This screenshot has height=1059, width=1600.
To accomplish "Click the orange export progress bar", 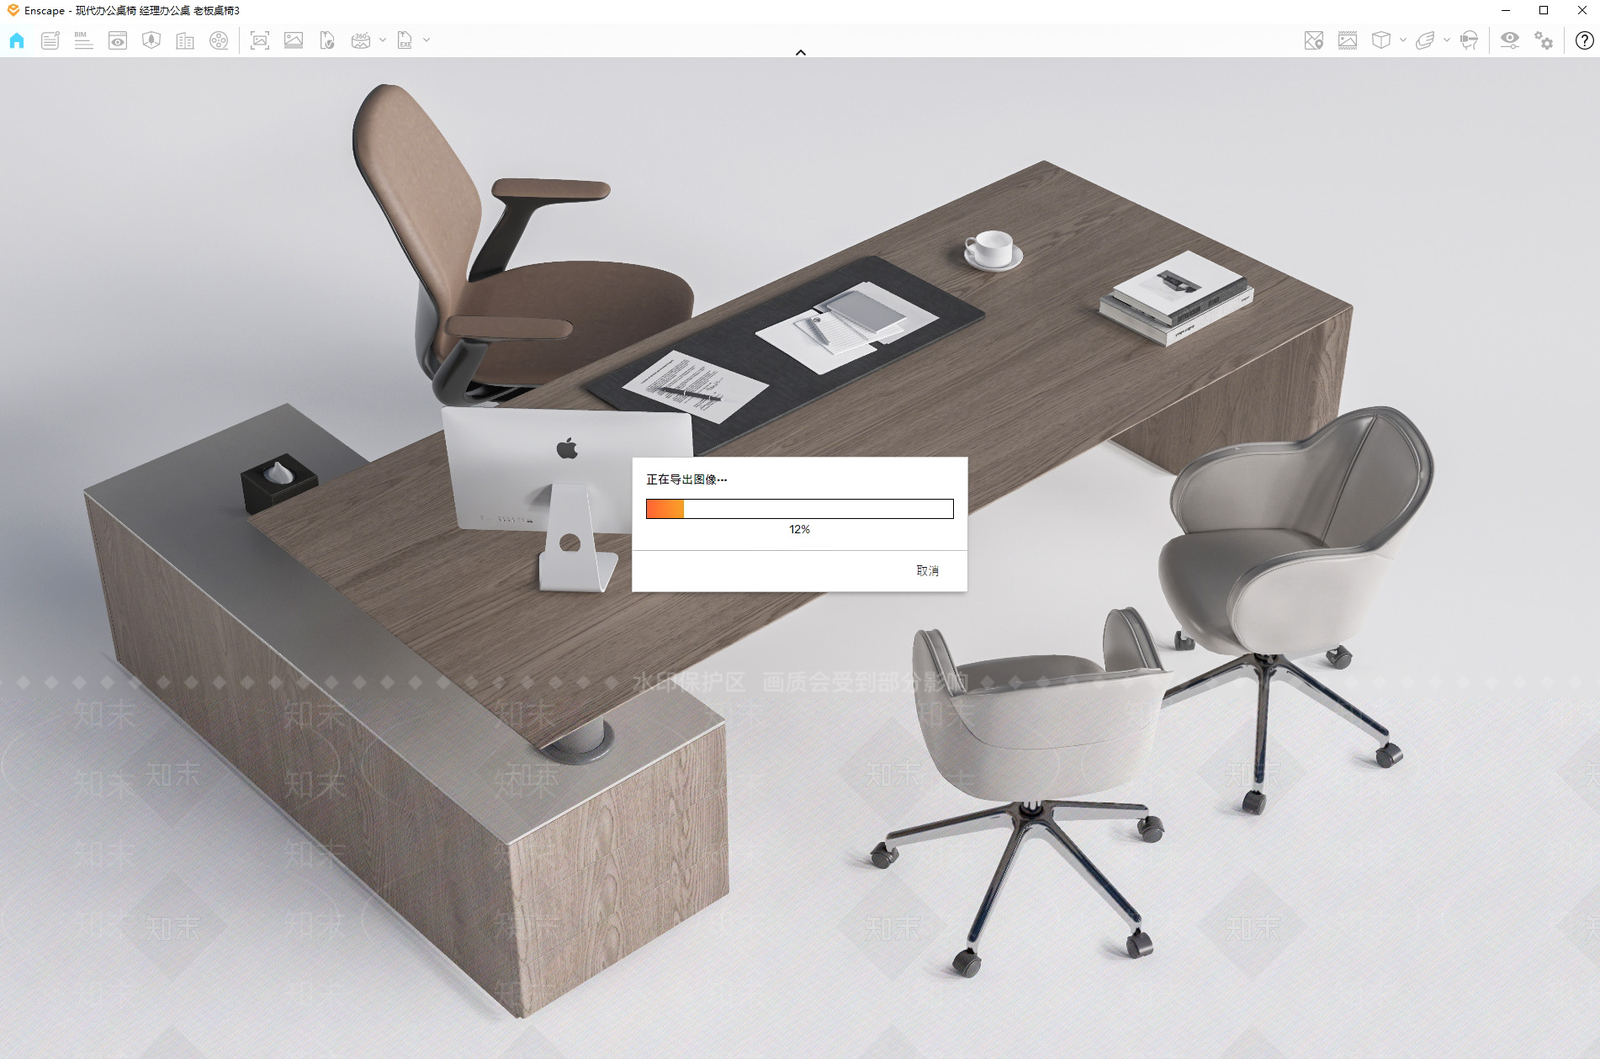I will [800, 509].
